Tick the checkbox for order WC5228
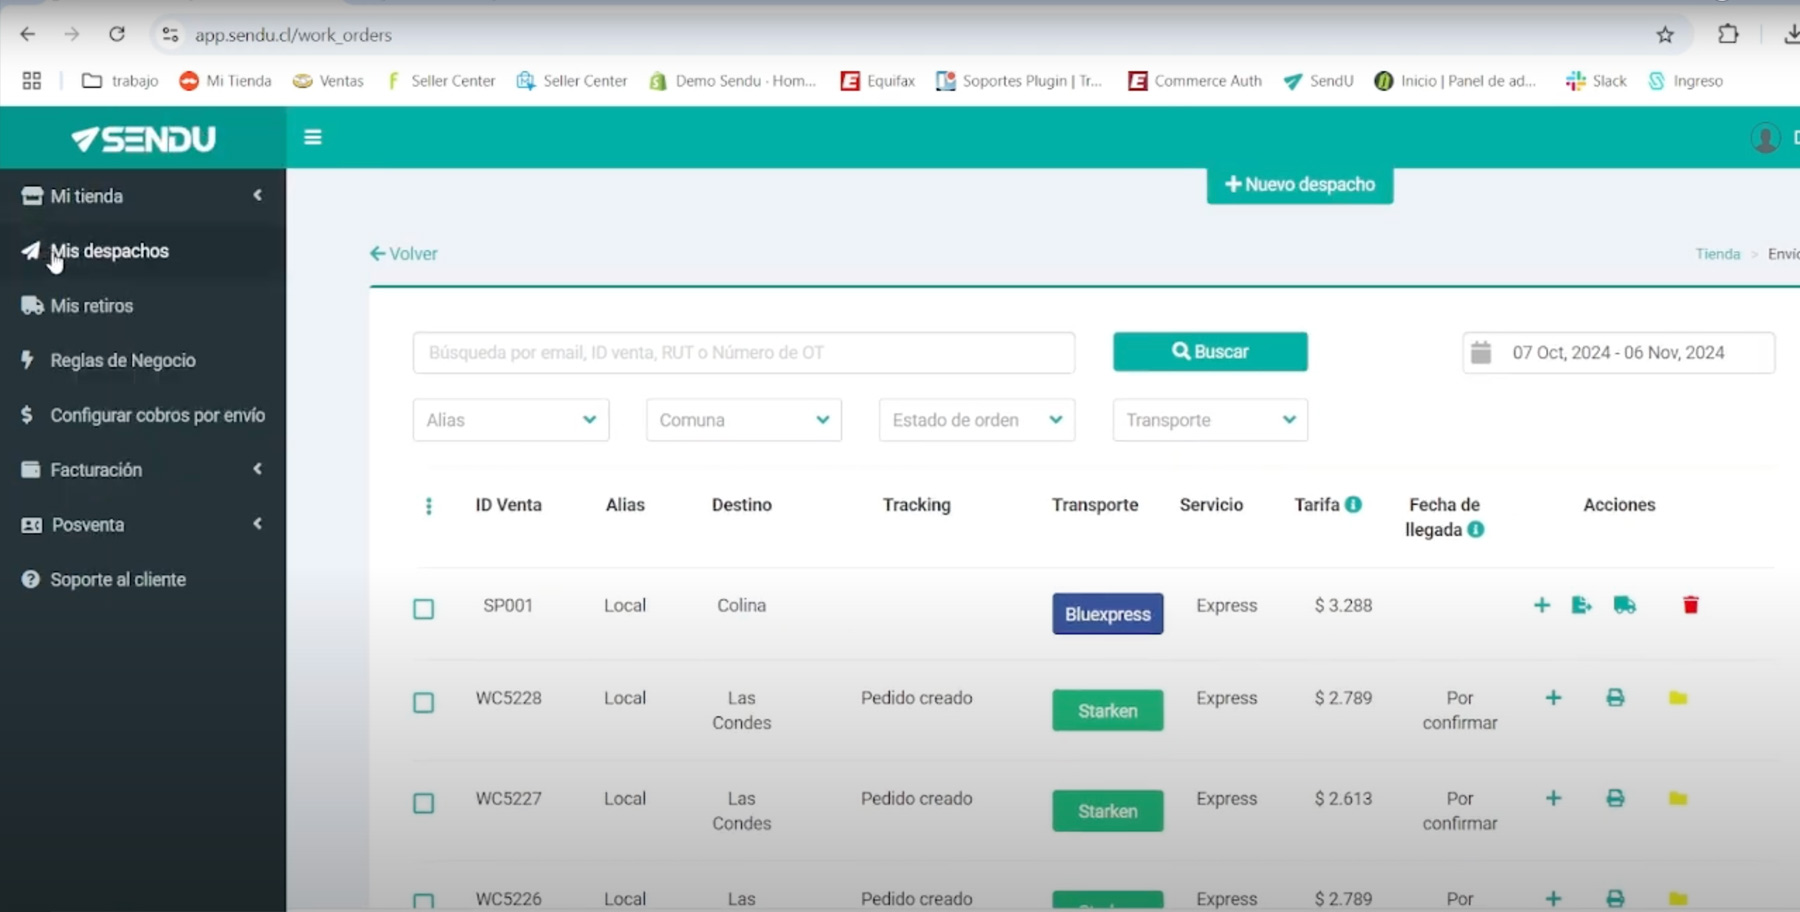 coord(424,703)
